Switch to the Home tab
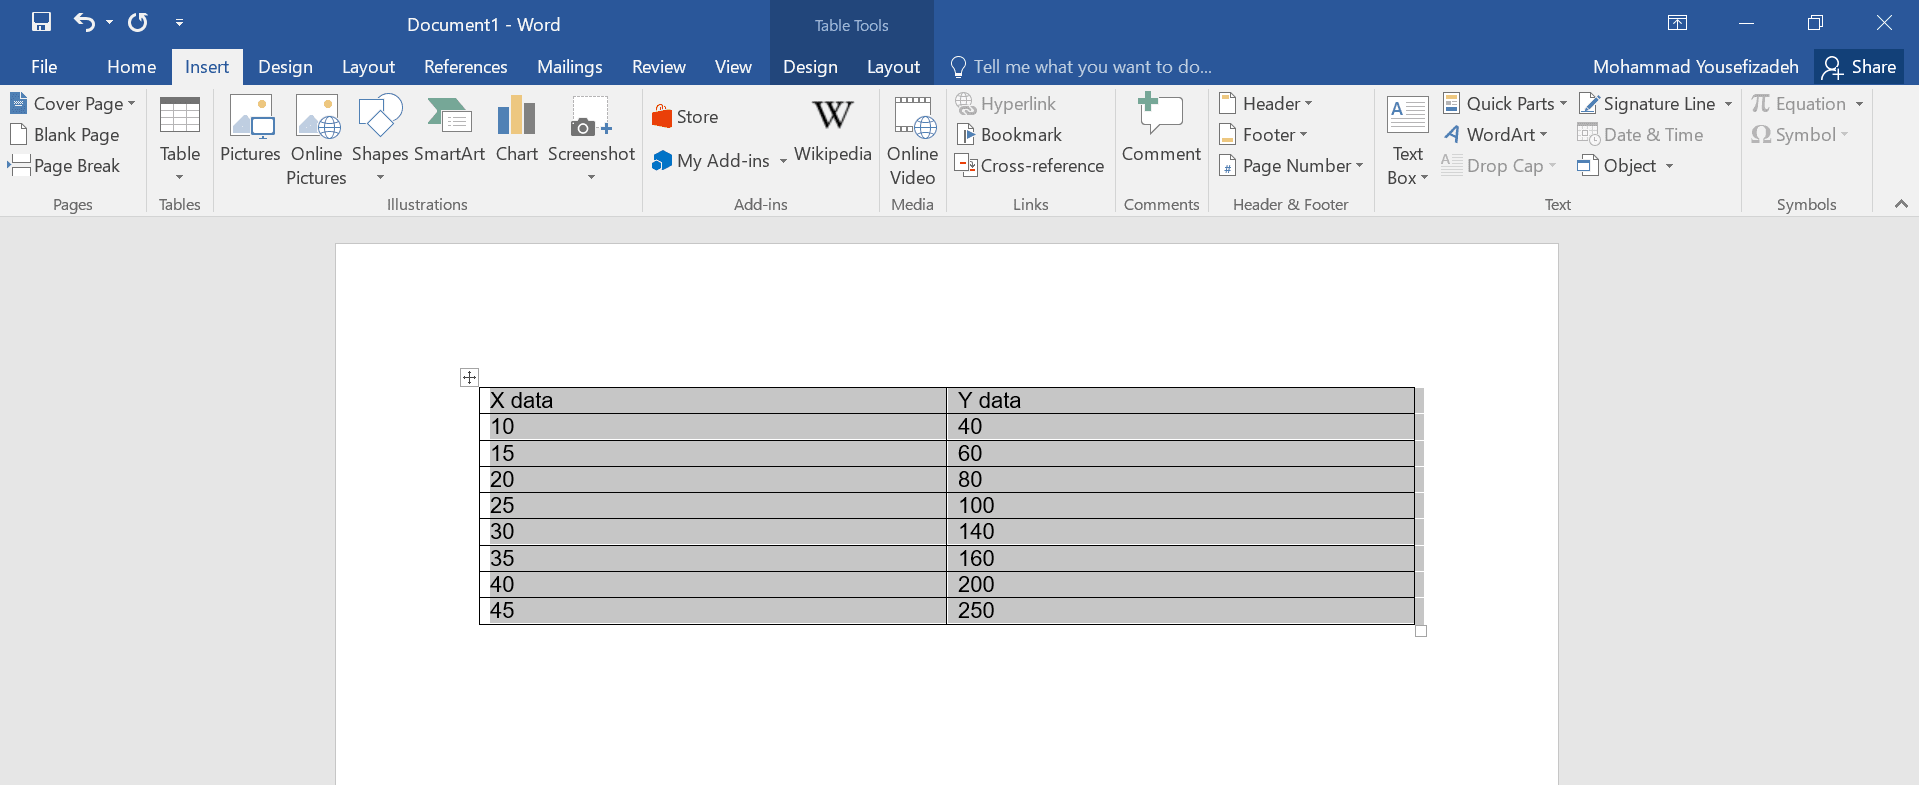1919x785 pixels. (x=131, y=67)
